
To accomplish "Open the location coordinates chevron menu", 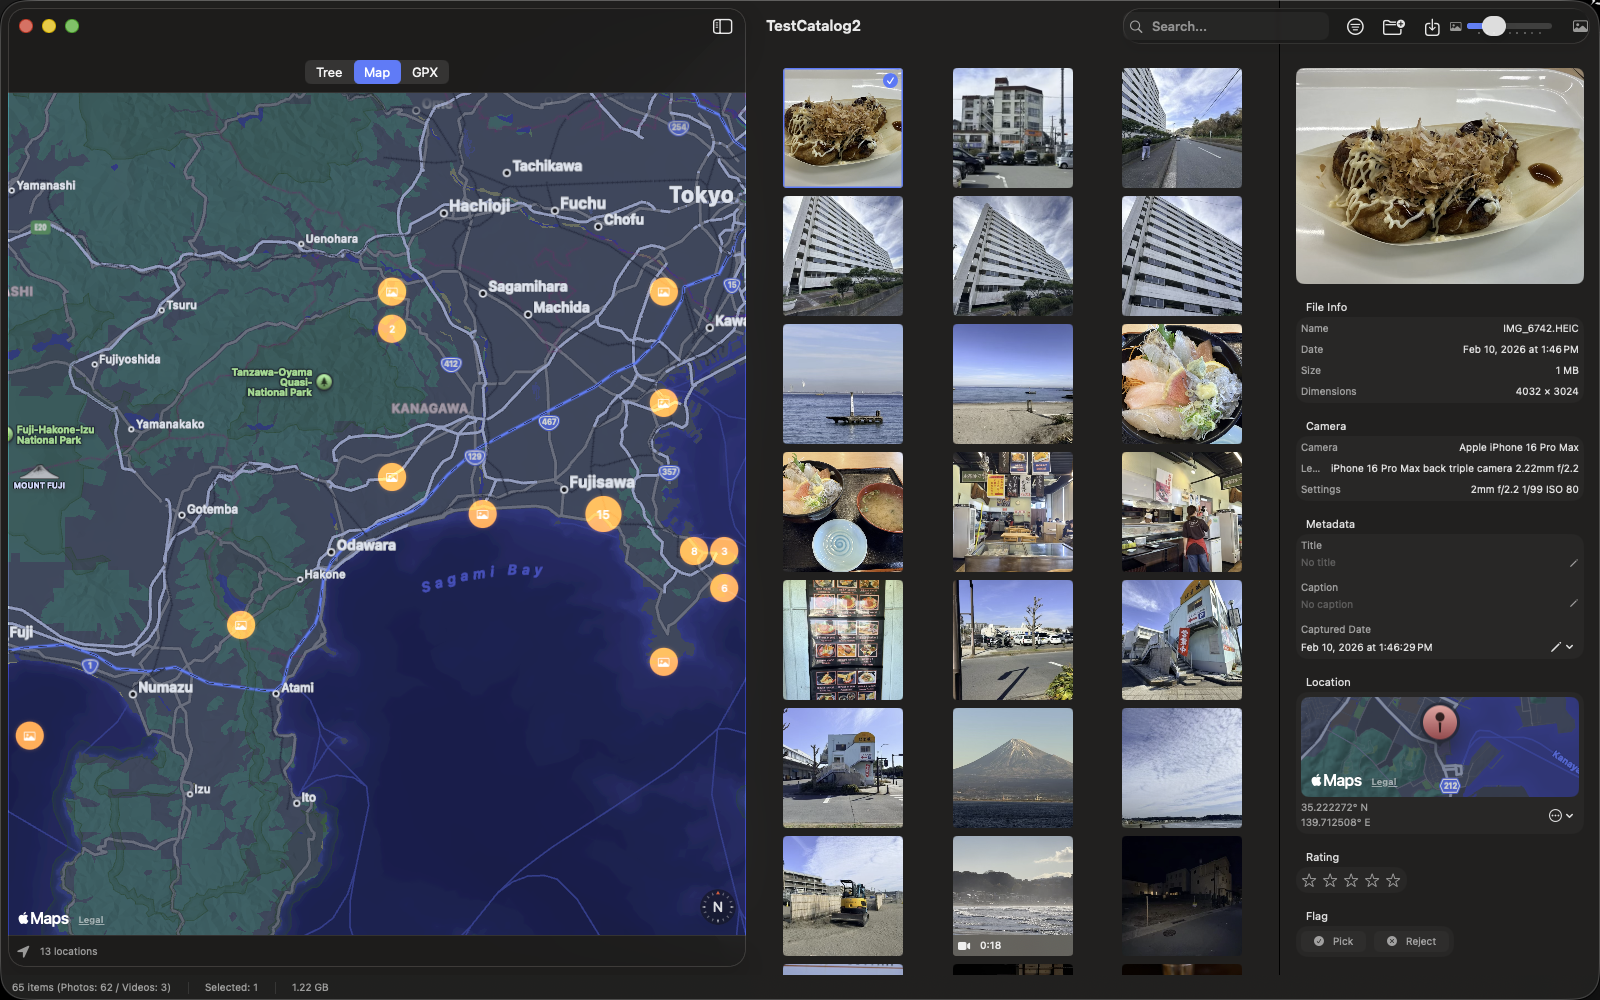I will (x=1567, y=815).
